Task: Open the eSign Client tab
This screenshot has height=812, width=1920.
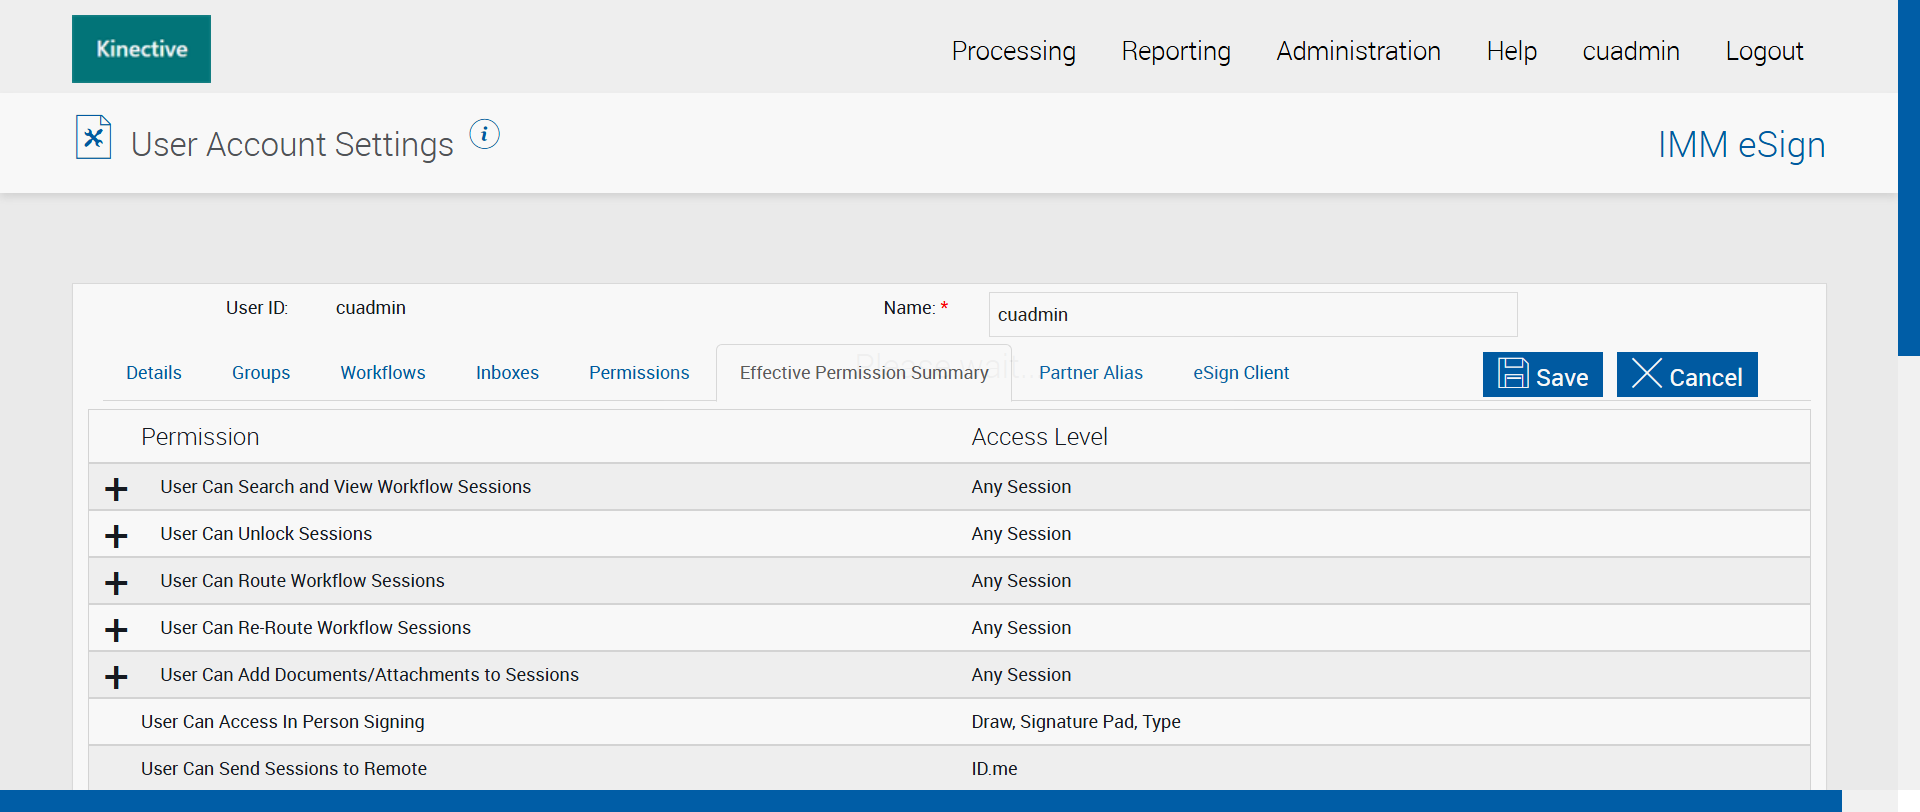Action: (1241, 373)
